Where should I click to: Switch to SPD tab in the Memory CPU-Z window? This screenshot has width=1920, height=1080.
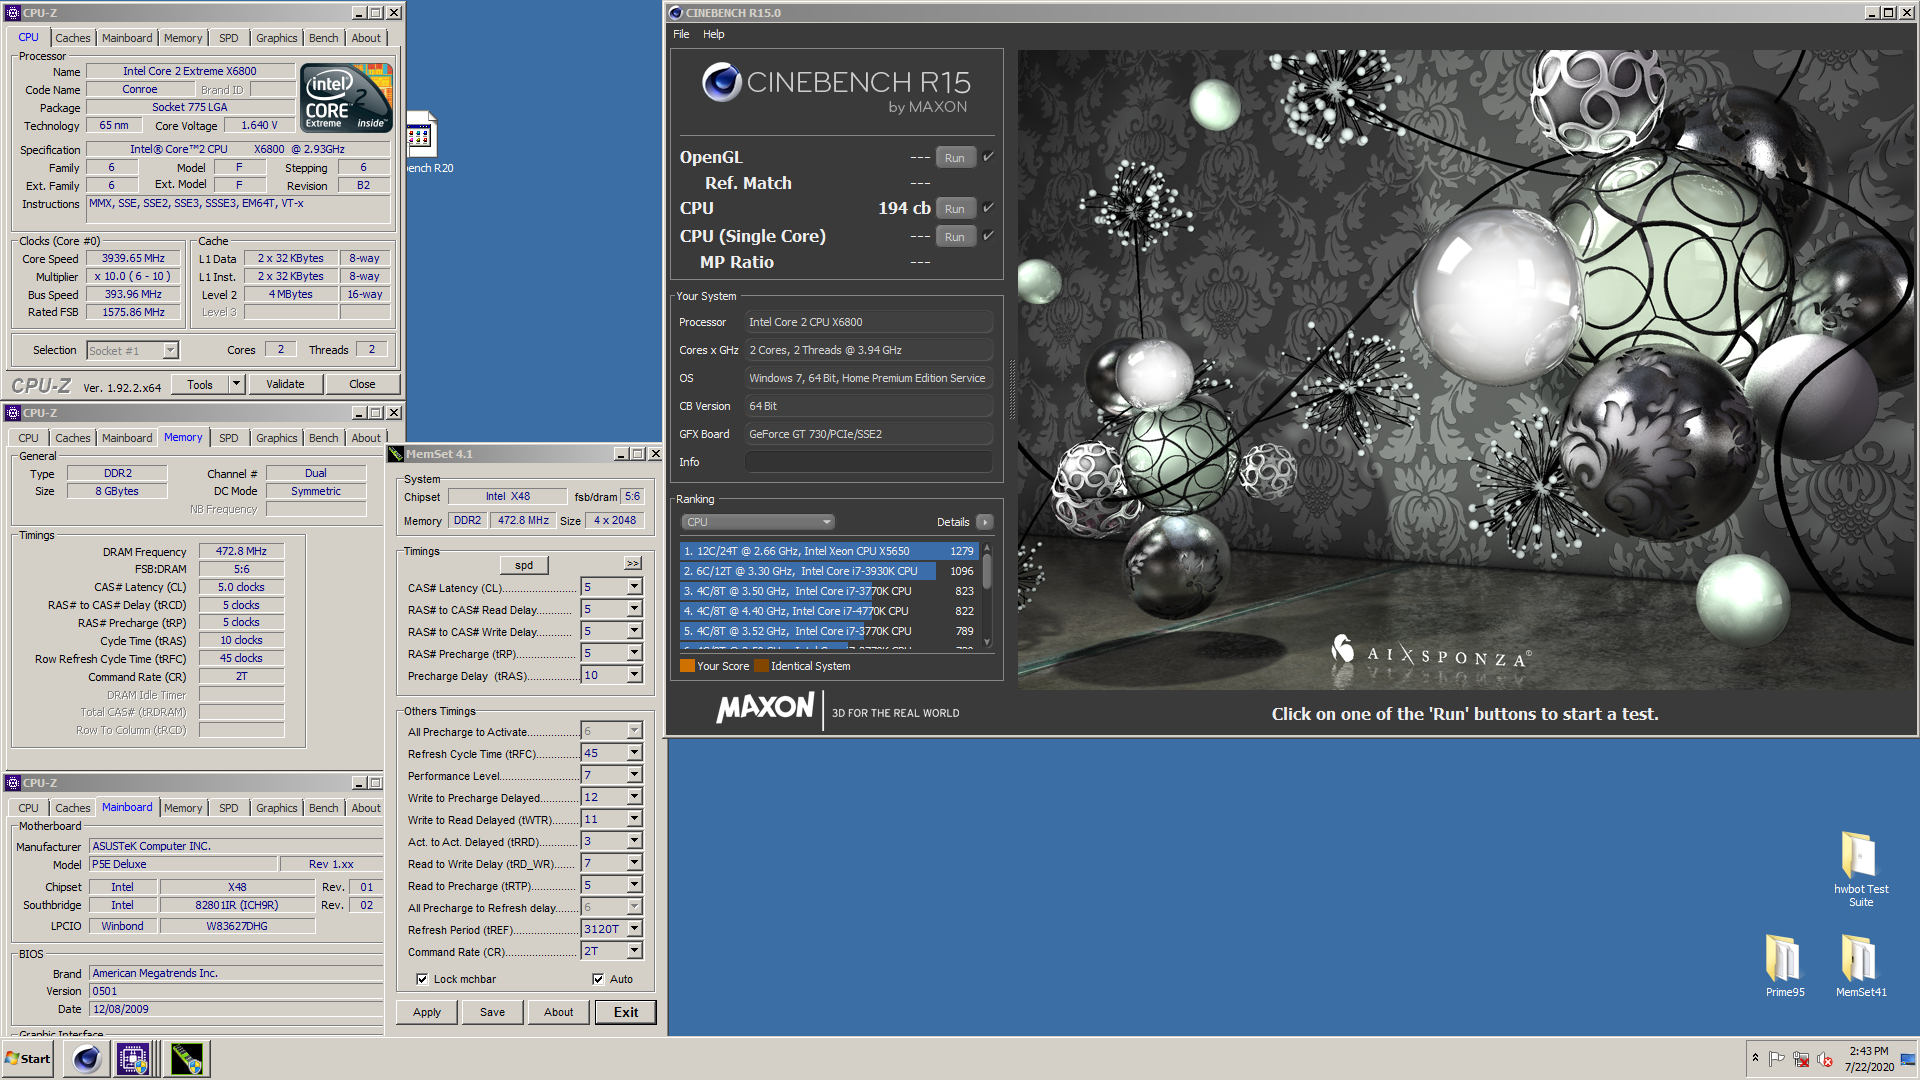(x=229, y=438)
